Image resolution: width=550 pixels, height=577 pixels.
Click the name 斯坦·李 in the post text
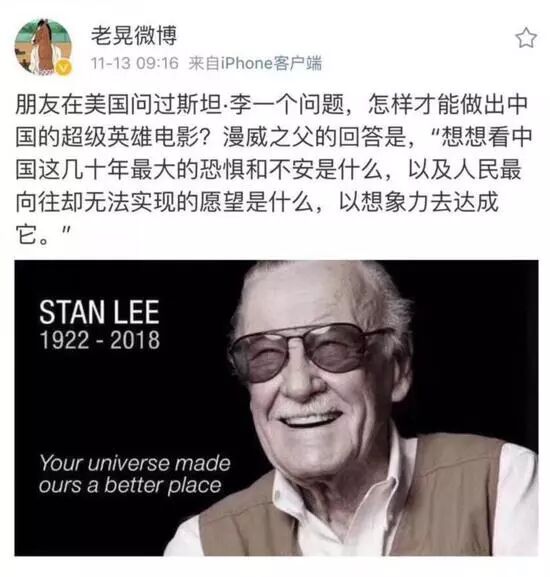pos(201,105)
